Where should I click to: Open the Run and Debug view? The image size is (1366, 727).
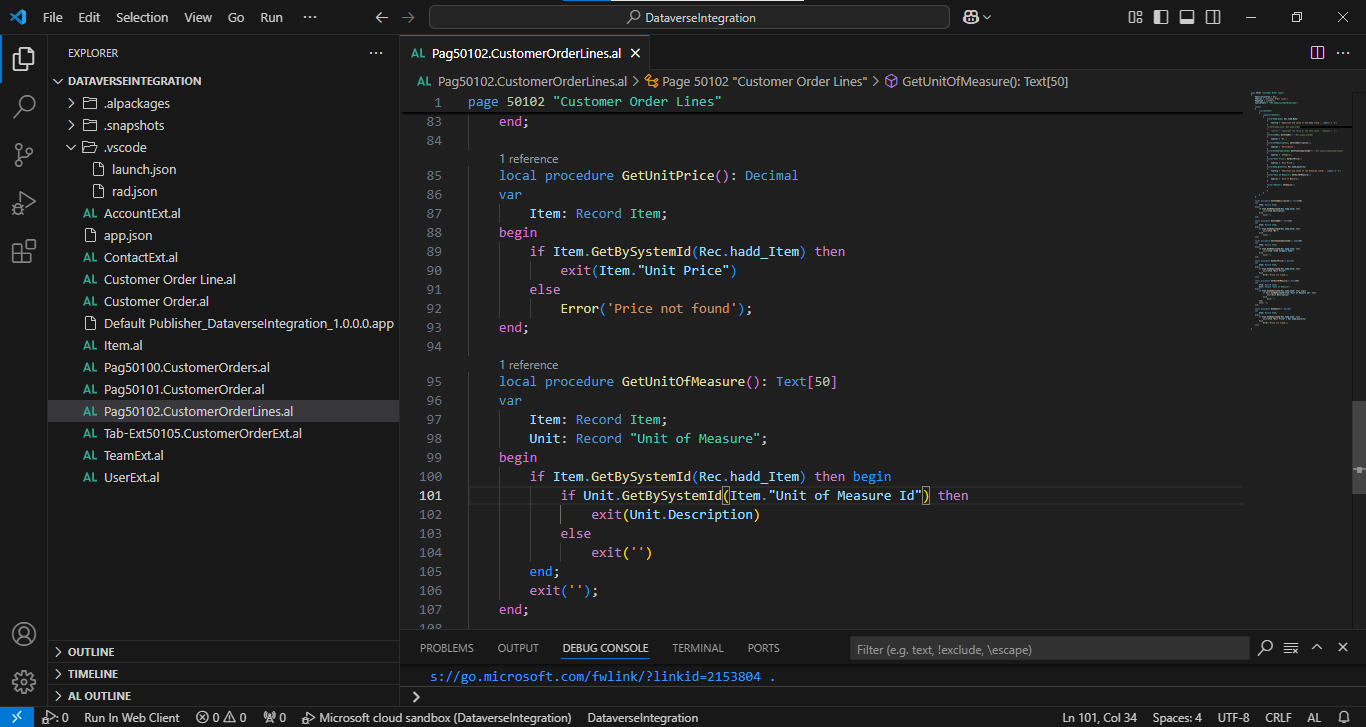pyautogui.click(x=24, y=203)
